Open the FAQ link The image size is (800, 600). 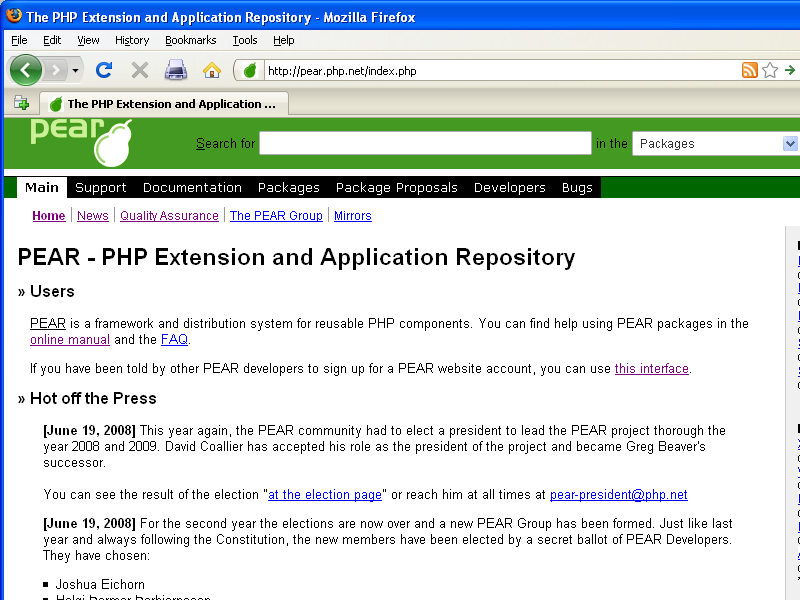[x=174, y=340]
